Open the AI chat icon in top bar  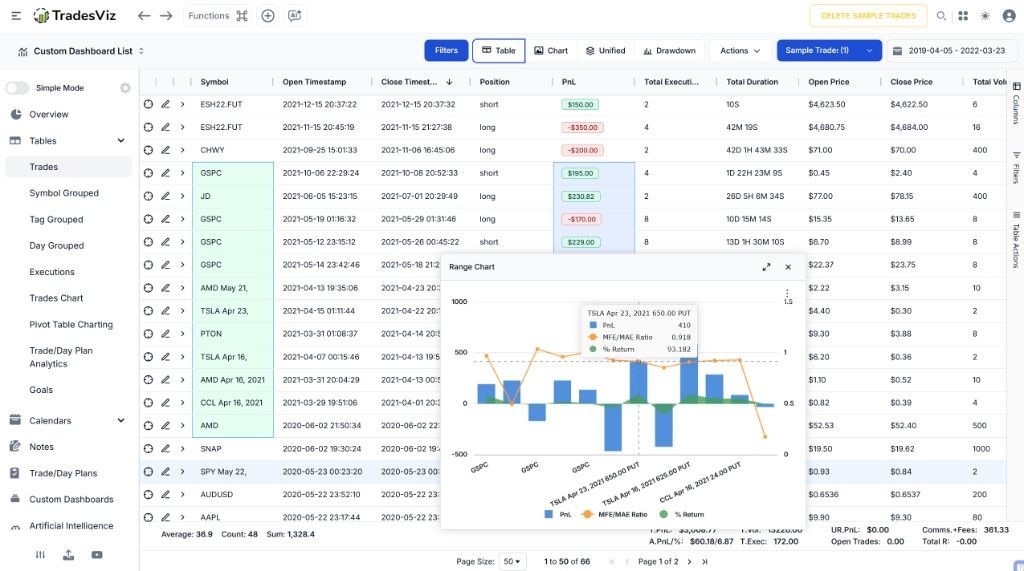point(295,16)
